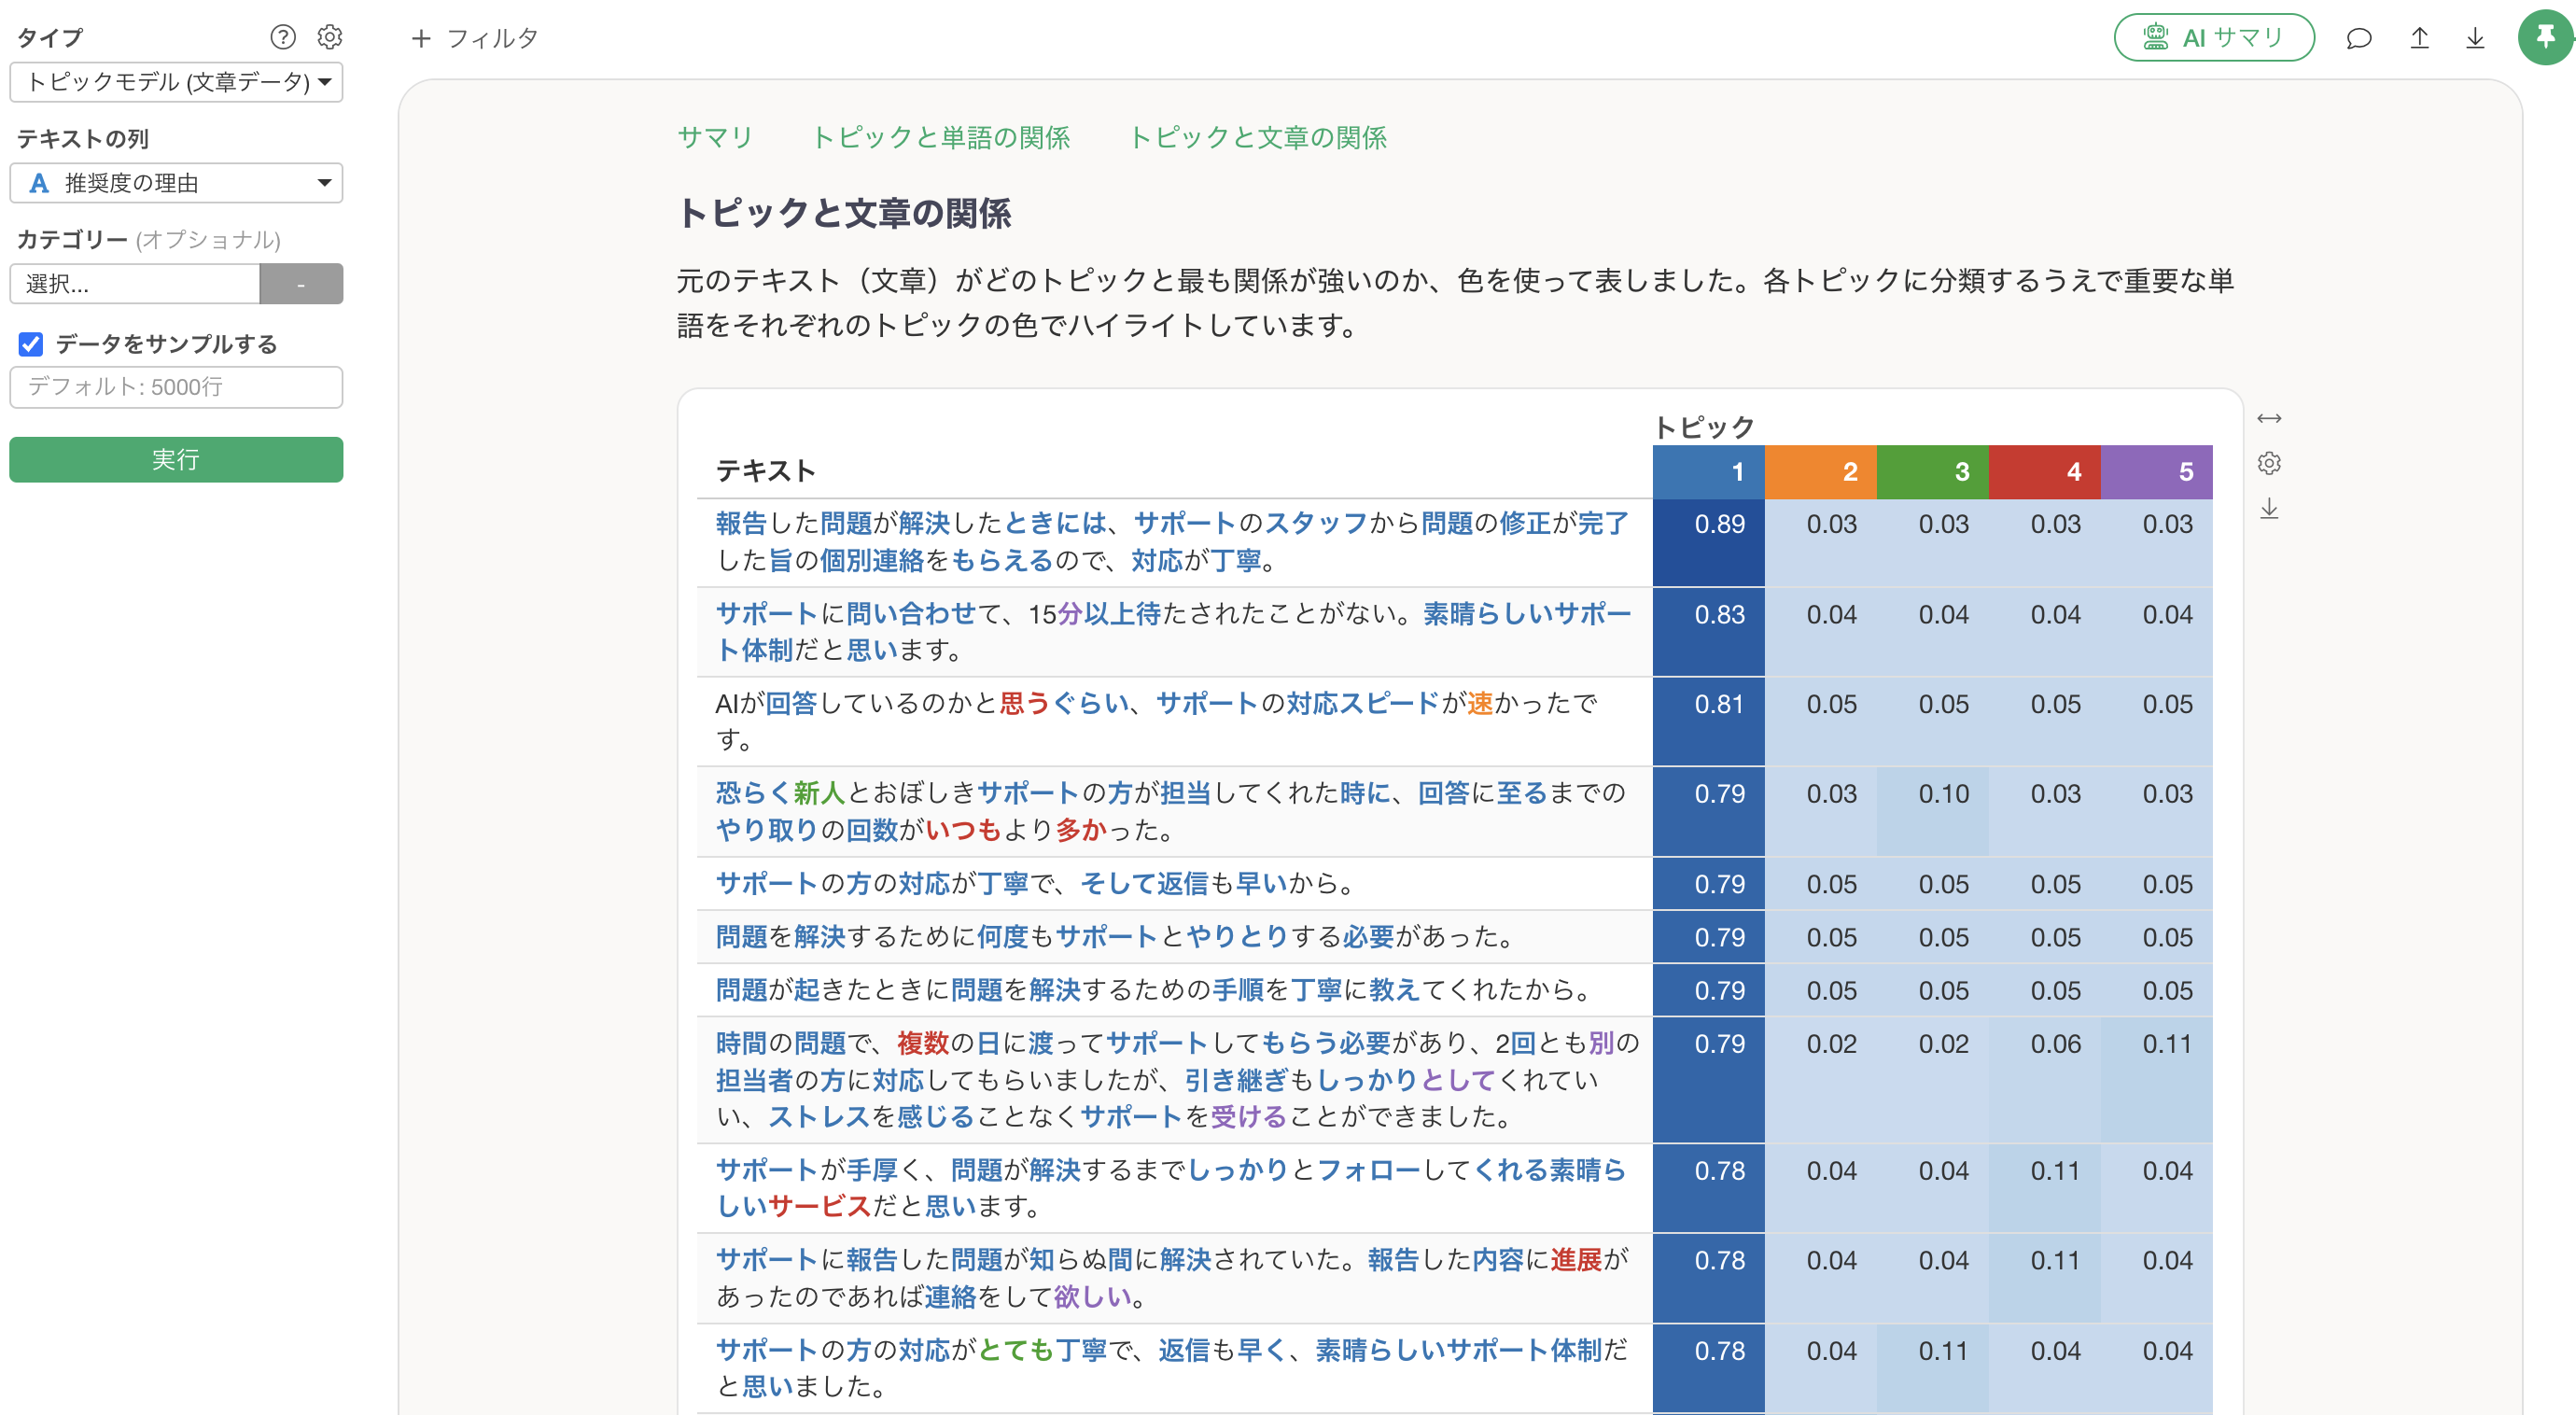Click the row text starting 時間の問題で、複数の日

[1177, 1080]
